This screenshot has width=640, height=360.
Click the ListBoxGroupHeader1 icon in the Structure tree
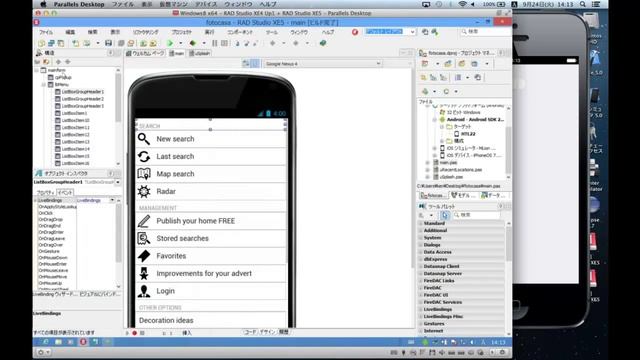[x=58, y=91]
